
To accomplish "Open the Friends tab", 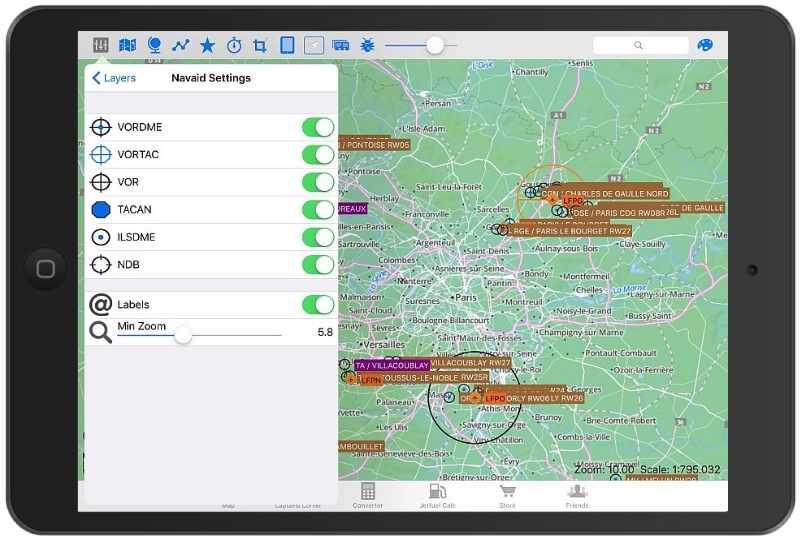I will (x=577, y=496).
